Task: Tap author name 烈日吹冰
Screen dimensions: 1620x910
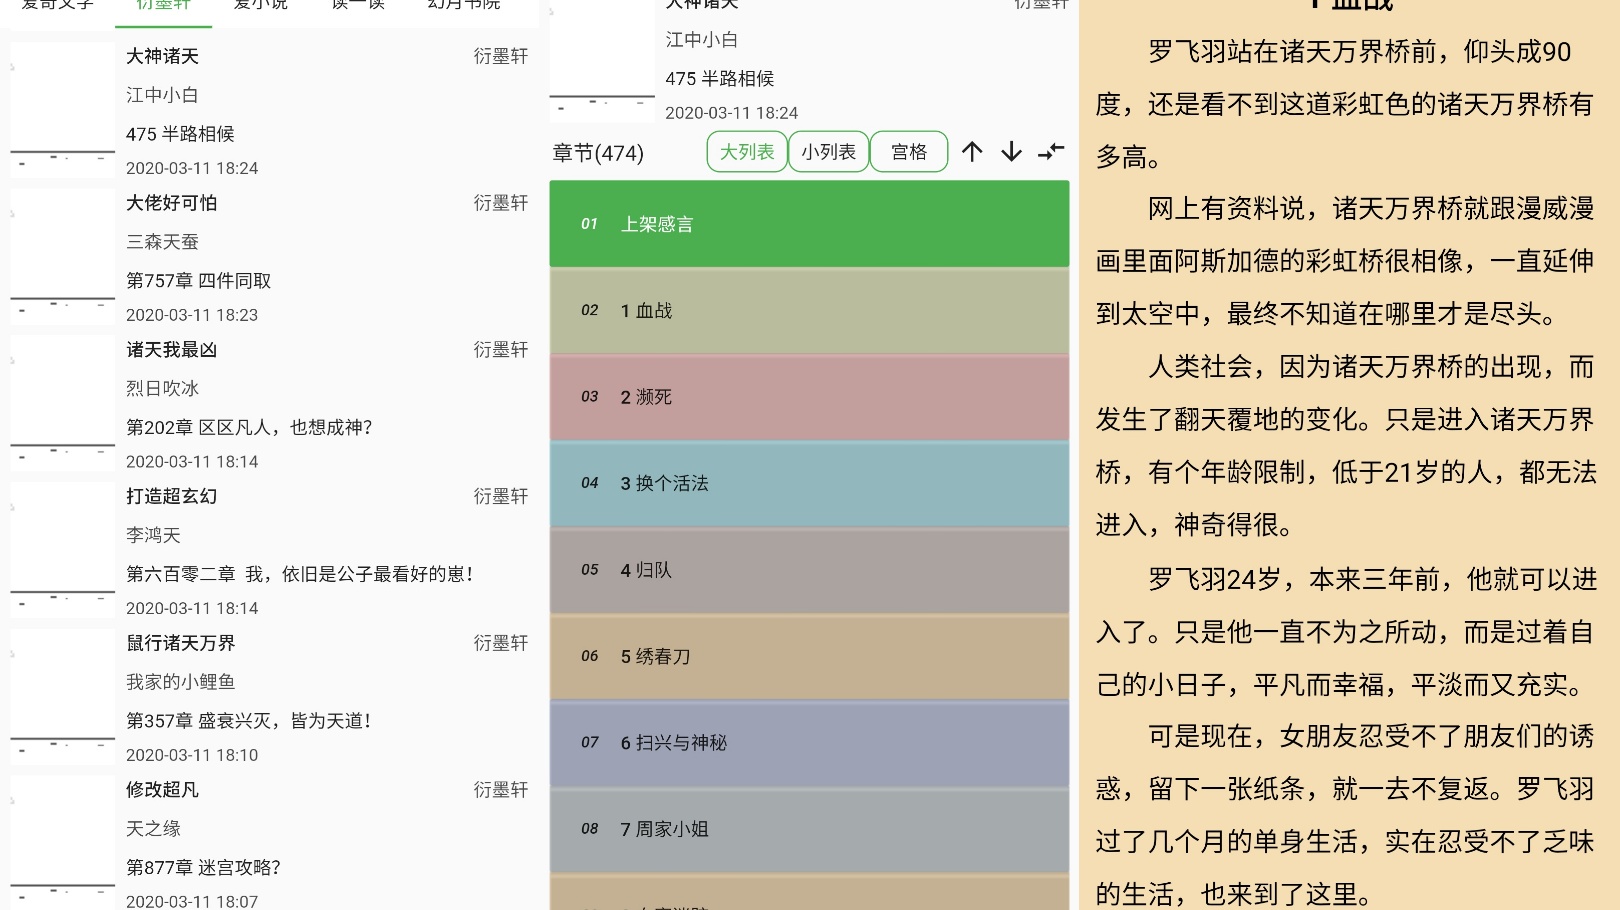Action: pyautogui.click(x=162, y=388)
